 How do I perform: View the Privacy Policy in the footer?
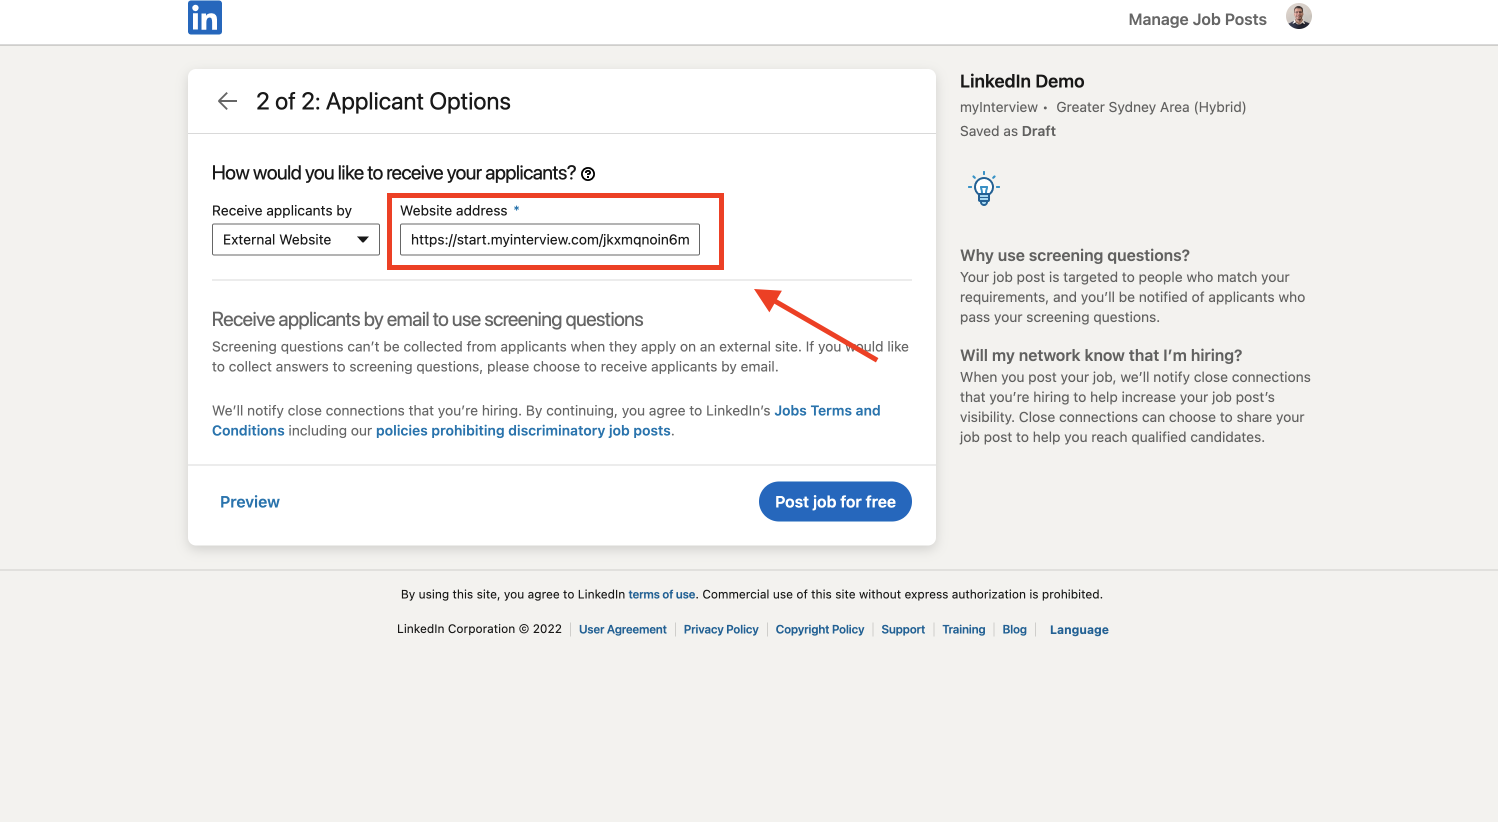click(720, 630)
